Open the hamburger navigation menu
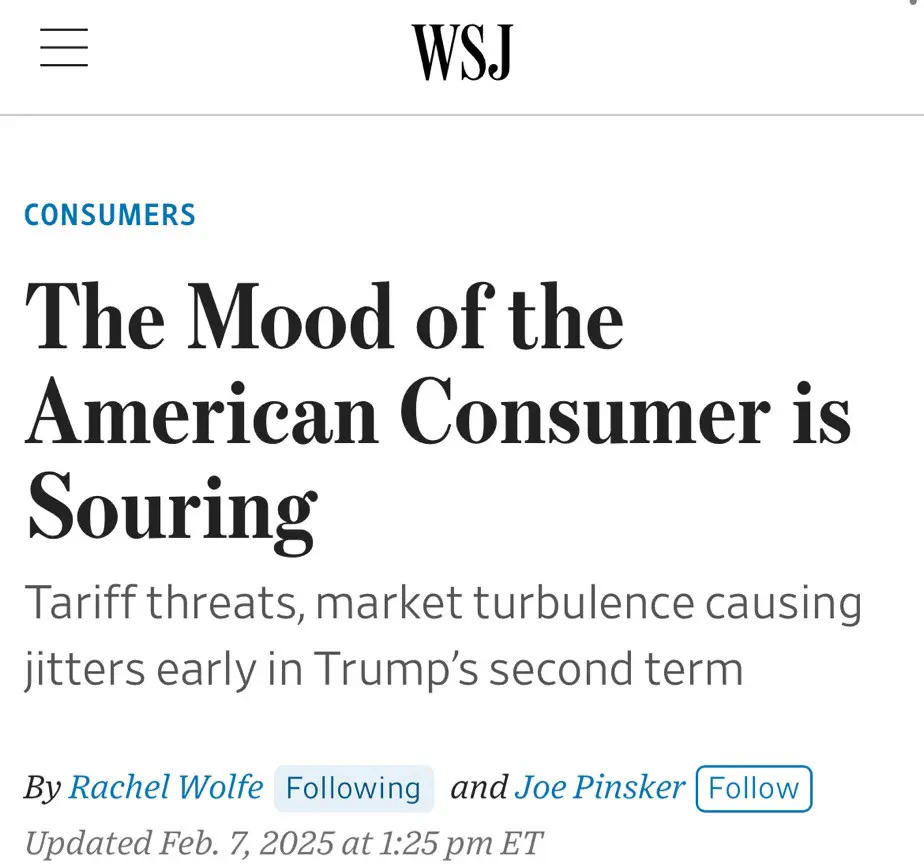 coord(63,47)
